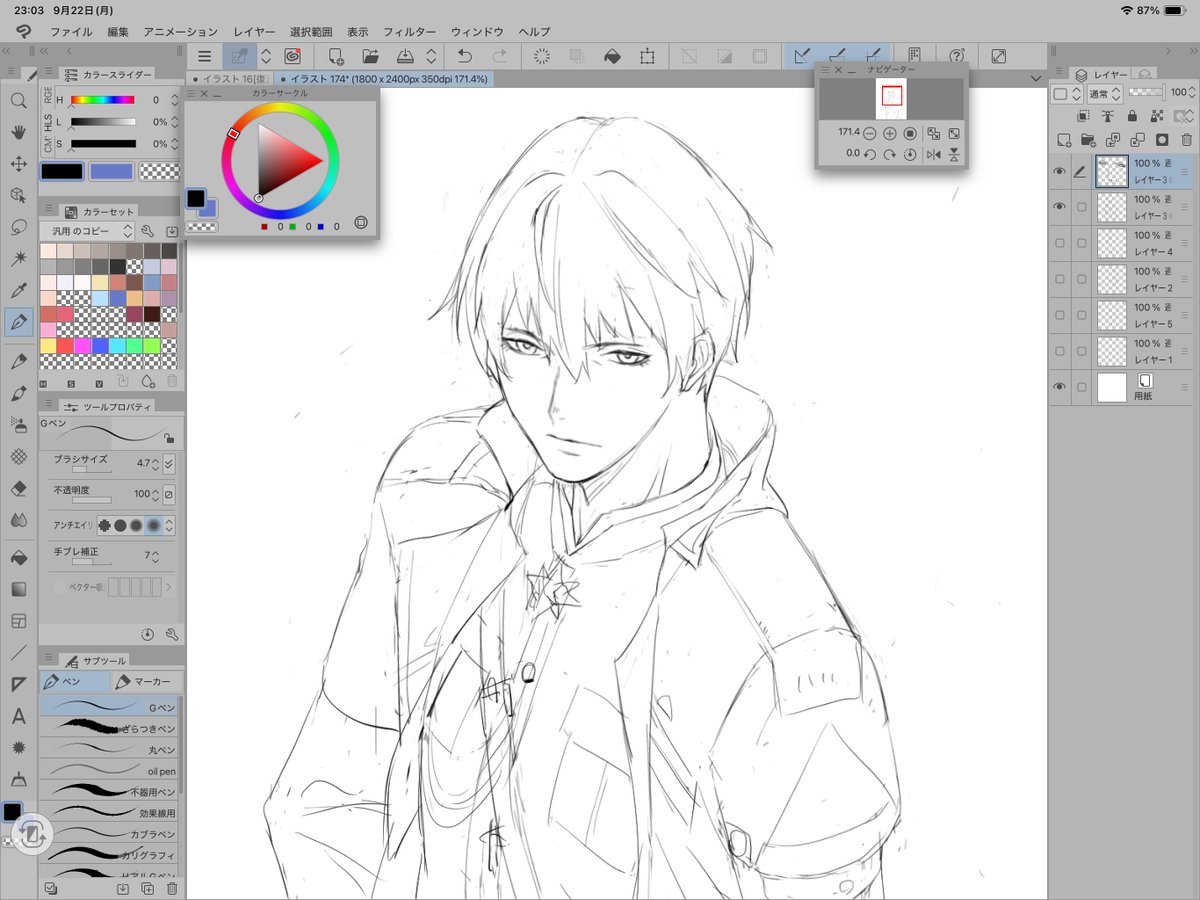Select the Lasso selection tool
Image resolution: width=1200 pixels, height=900 pixels.
tap(18, 227)
